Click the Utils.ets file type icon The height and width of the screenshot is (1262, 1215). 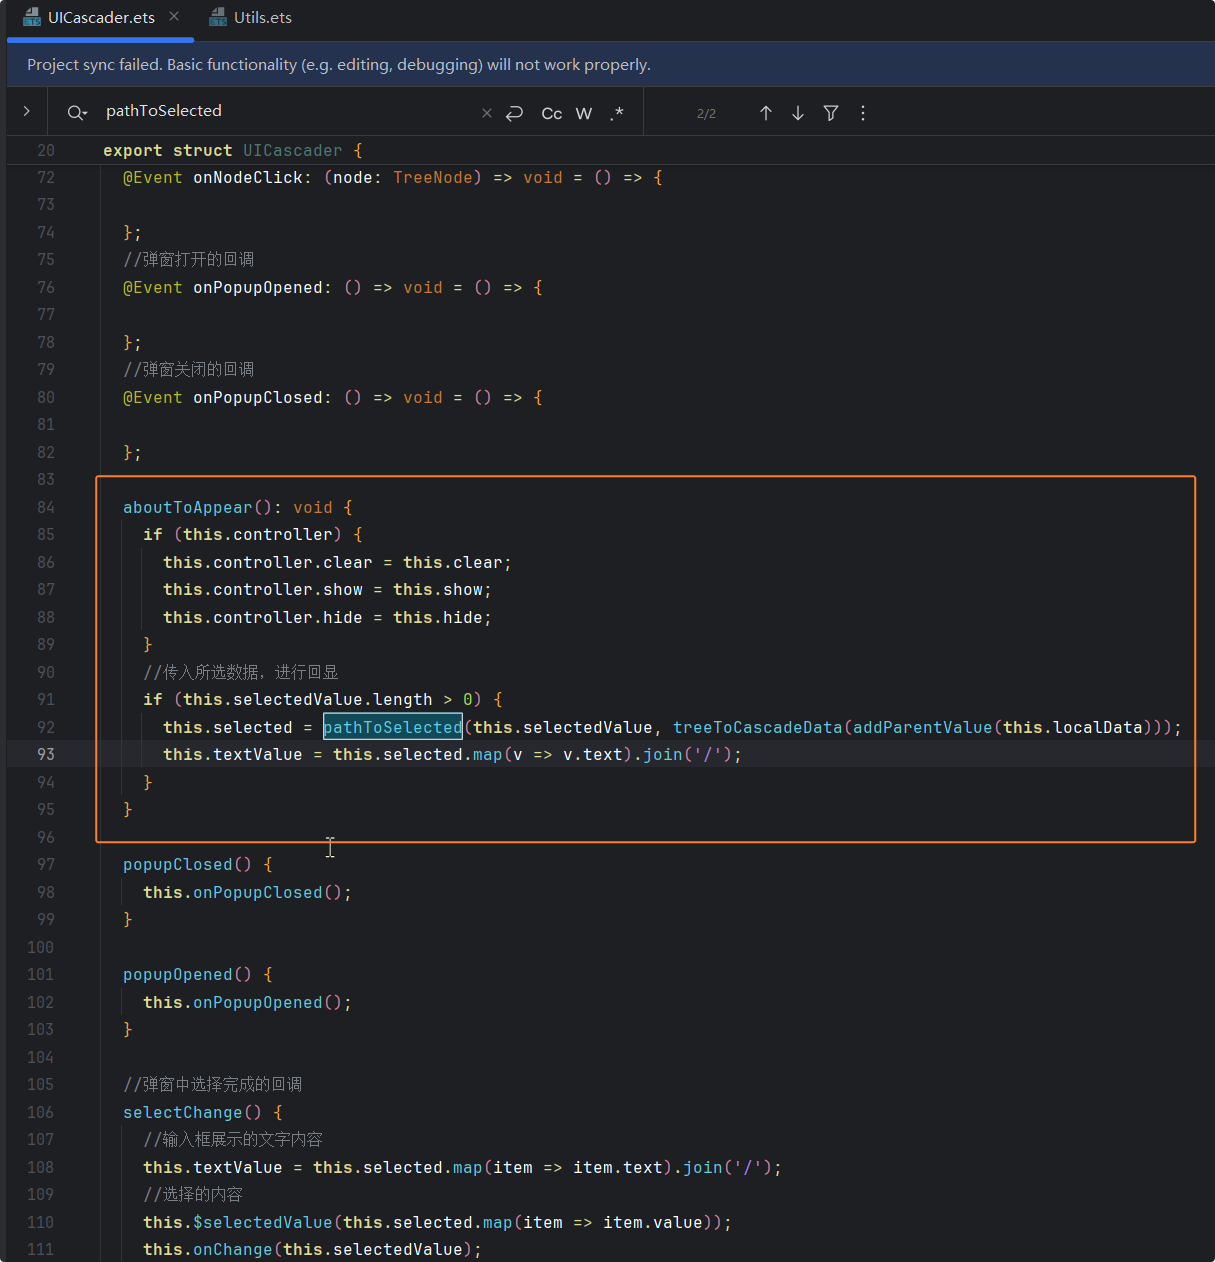(x=217, y=18)
